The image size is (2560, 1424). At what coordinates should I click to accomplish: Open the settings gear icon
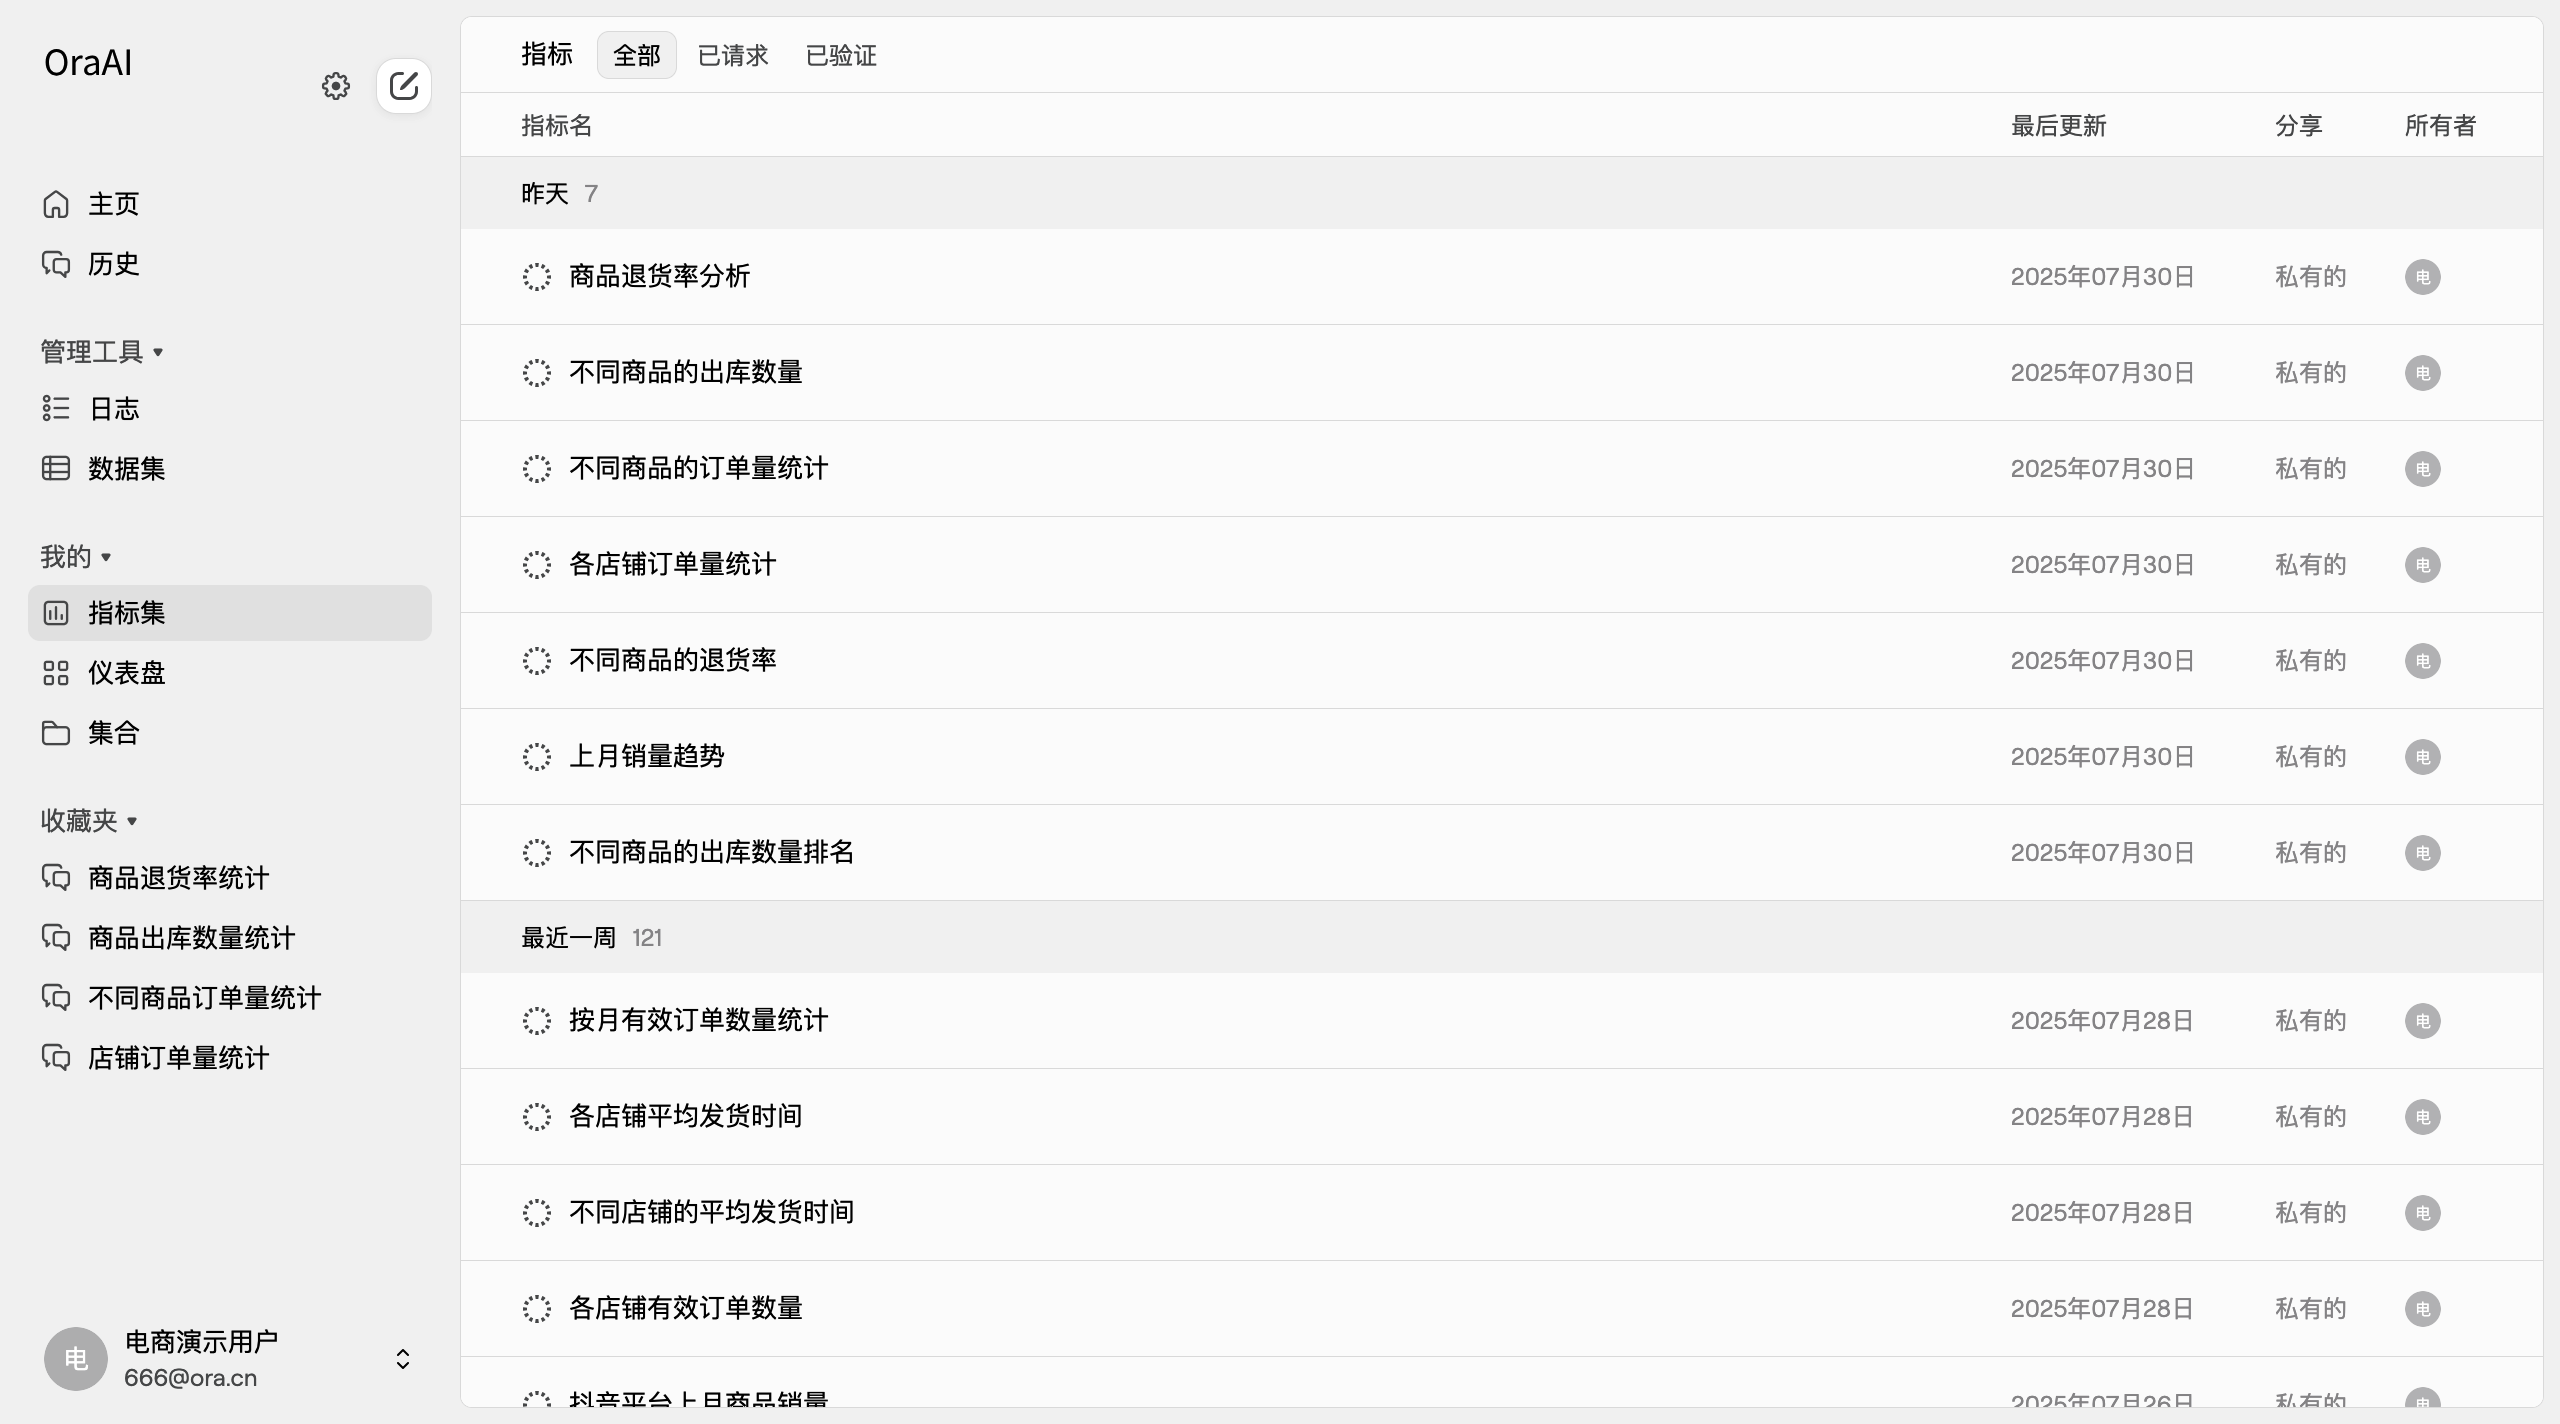tap(335, 86)
